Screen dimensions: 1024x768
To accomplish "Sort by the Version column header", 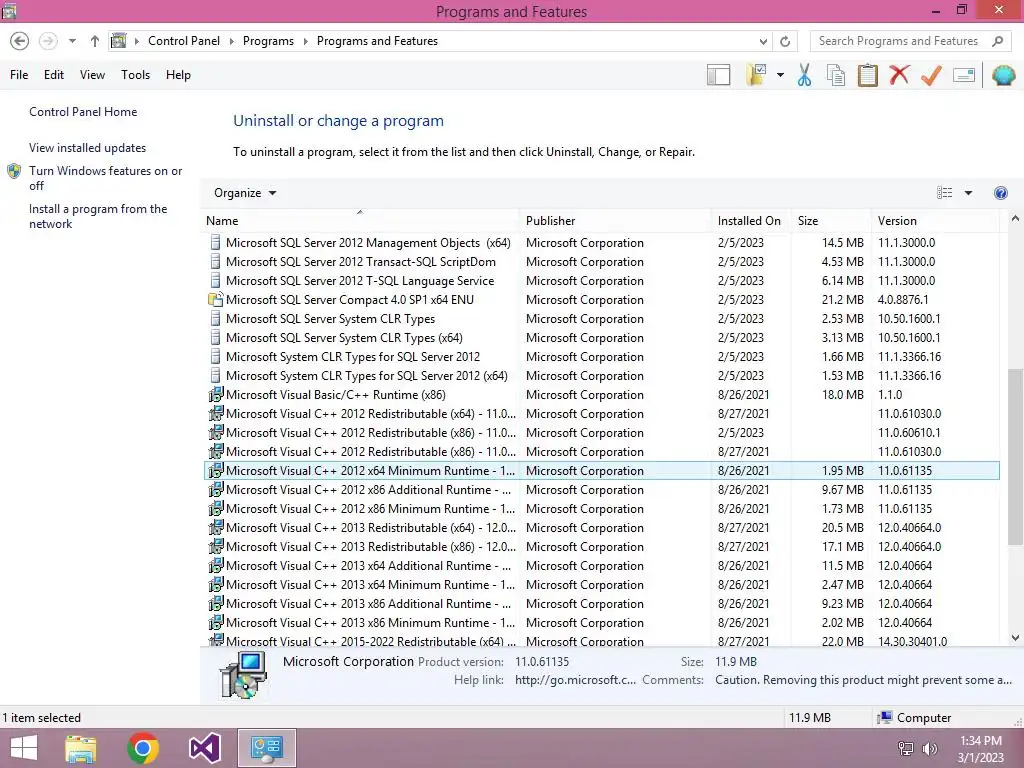I will (x=935, y=221).
